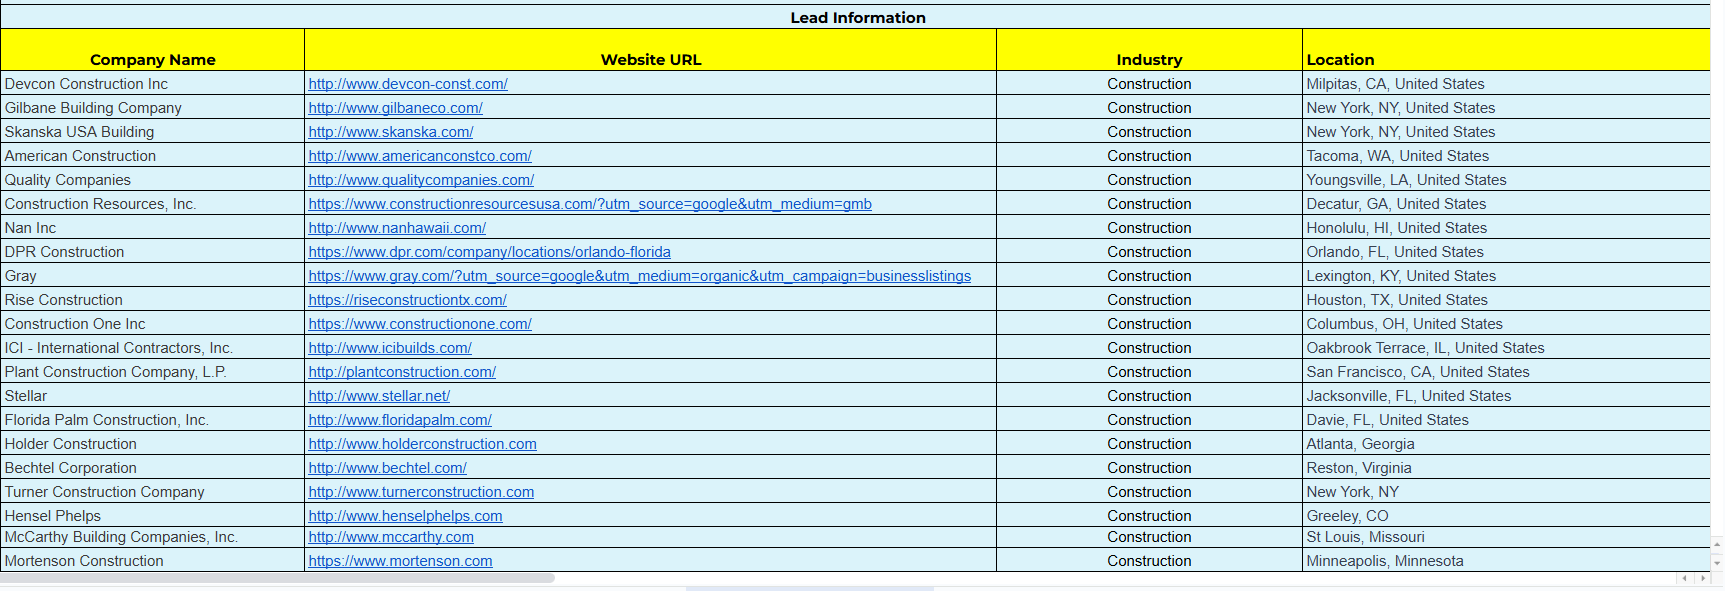Screen dimensions: 1725x591
Task: Open the henselphelps.com link
Action: click(405, 516)
